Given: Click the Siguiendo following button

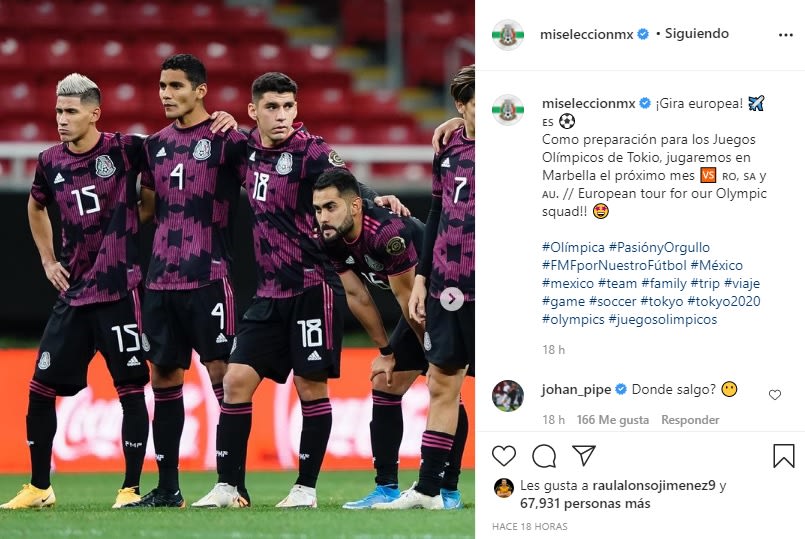Looking at the screenshot, I should pyautogui.click(x=697, y=33).
